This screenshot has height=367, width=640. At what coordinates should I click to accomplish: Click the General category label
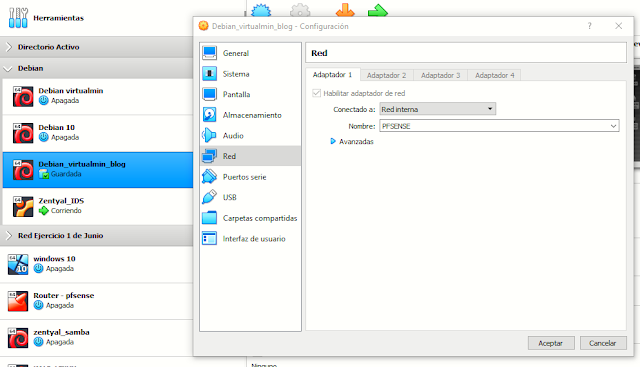click(x=236, y=53)
